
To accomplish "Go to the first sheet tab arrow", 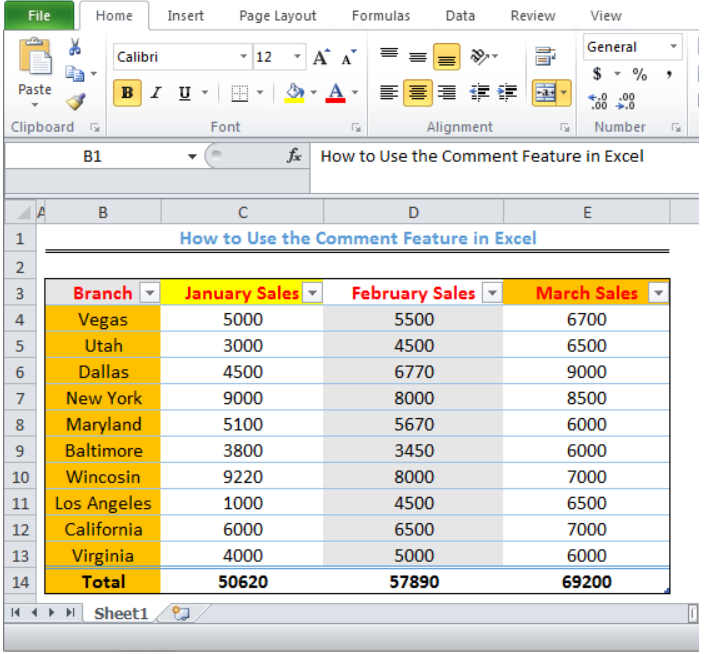I will [15, 613].
